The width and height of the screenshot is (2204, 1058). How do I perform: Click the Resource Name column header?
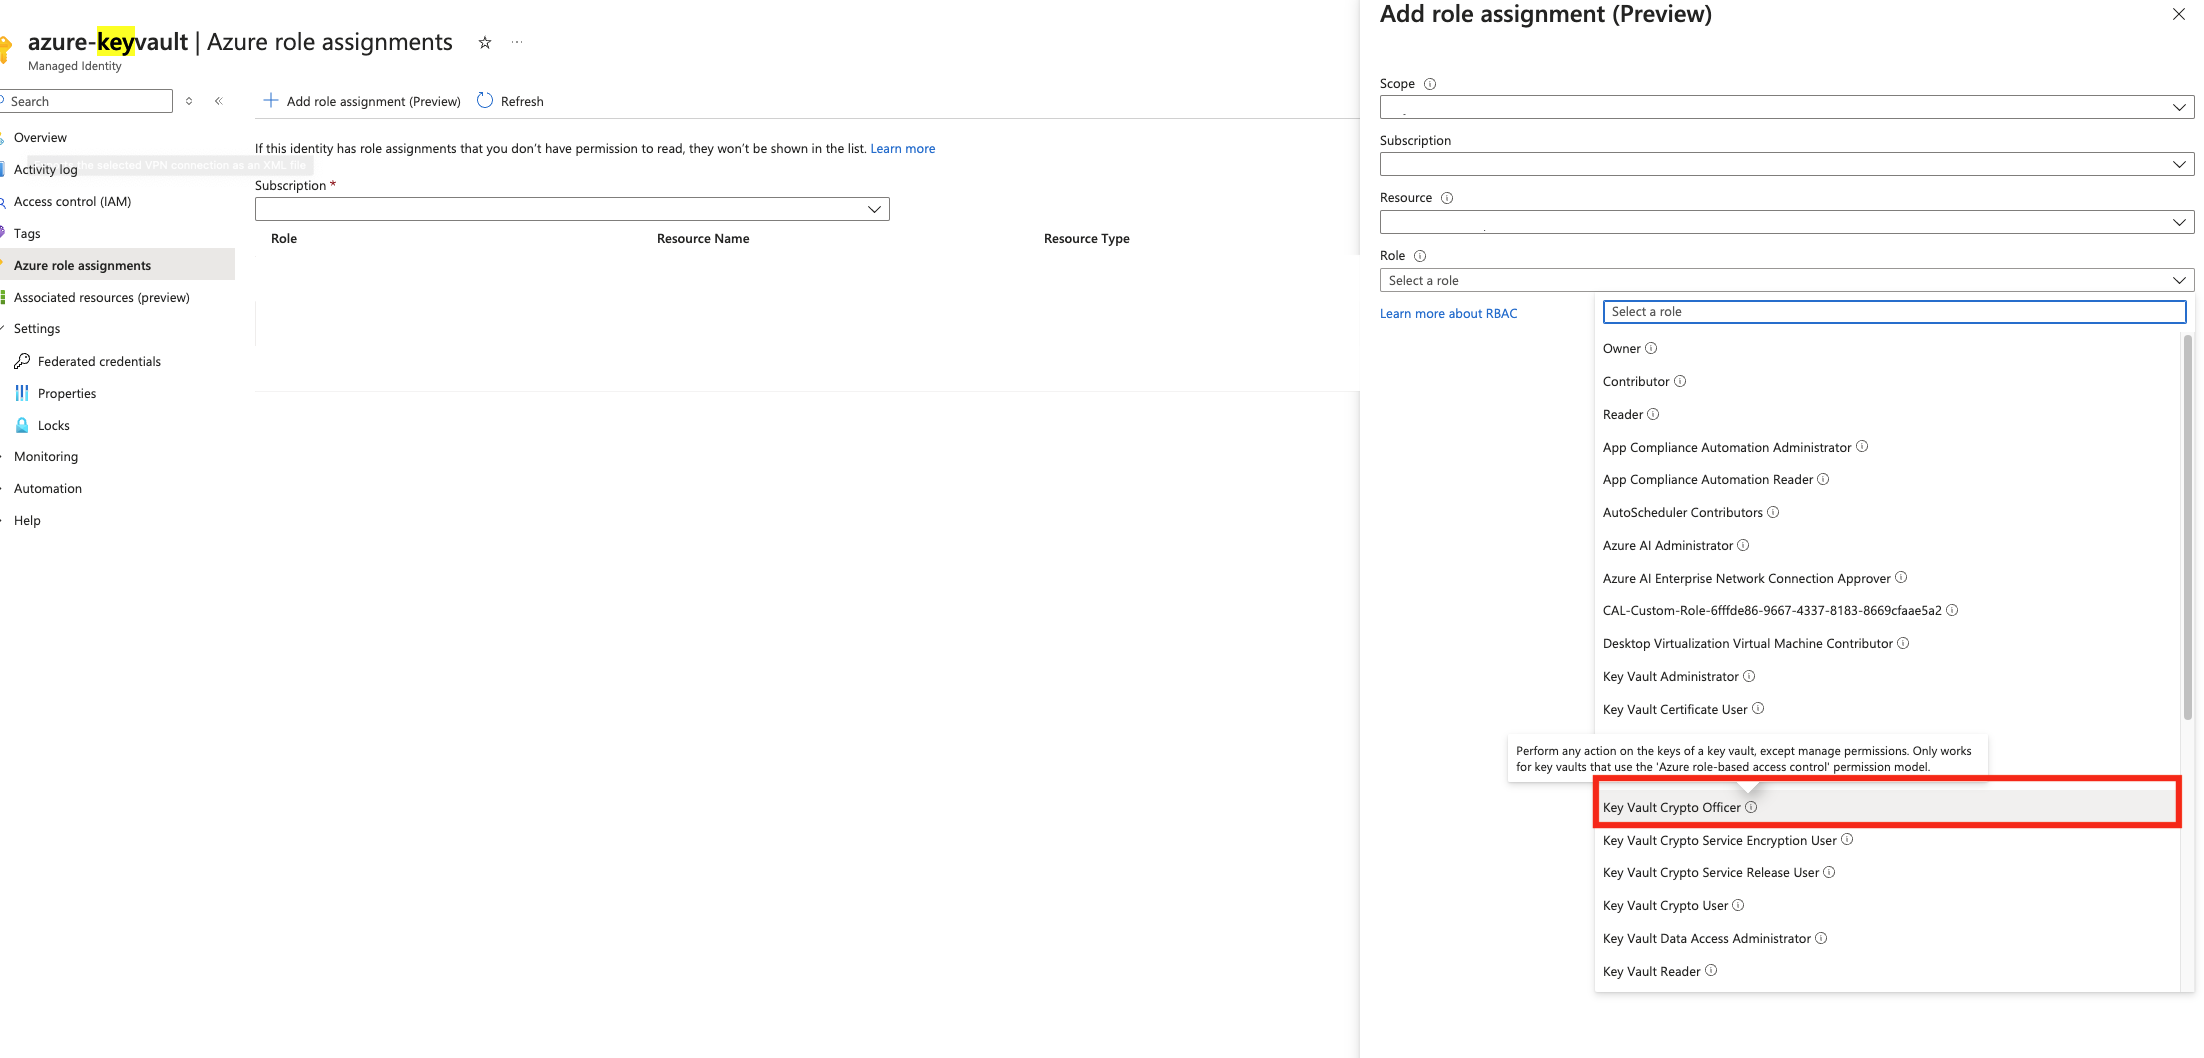[703, 239]
